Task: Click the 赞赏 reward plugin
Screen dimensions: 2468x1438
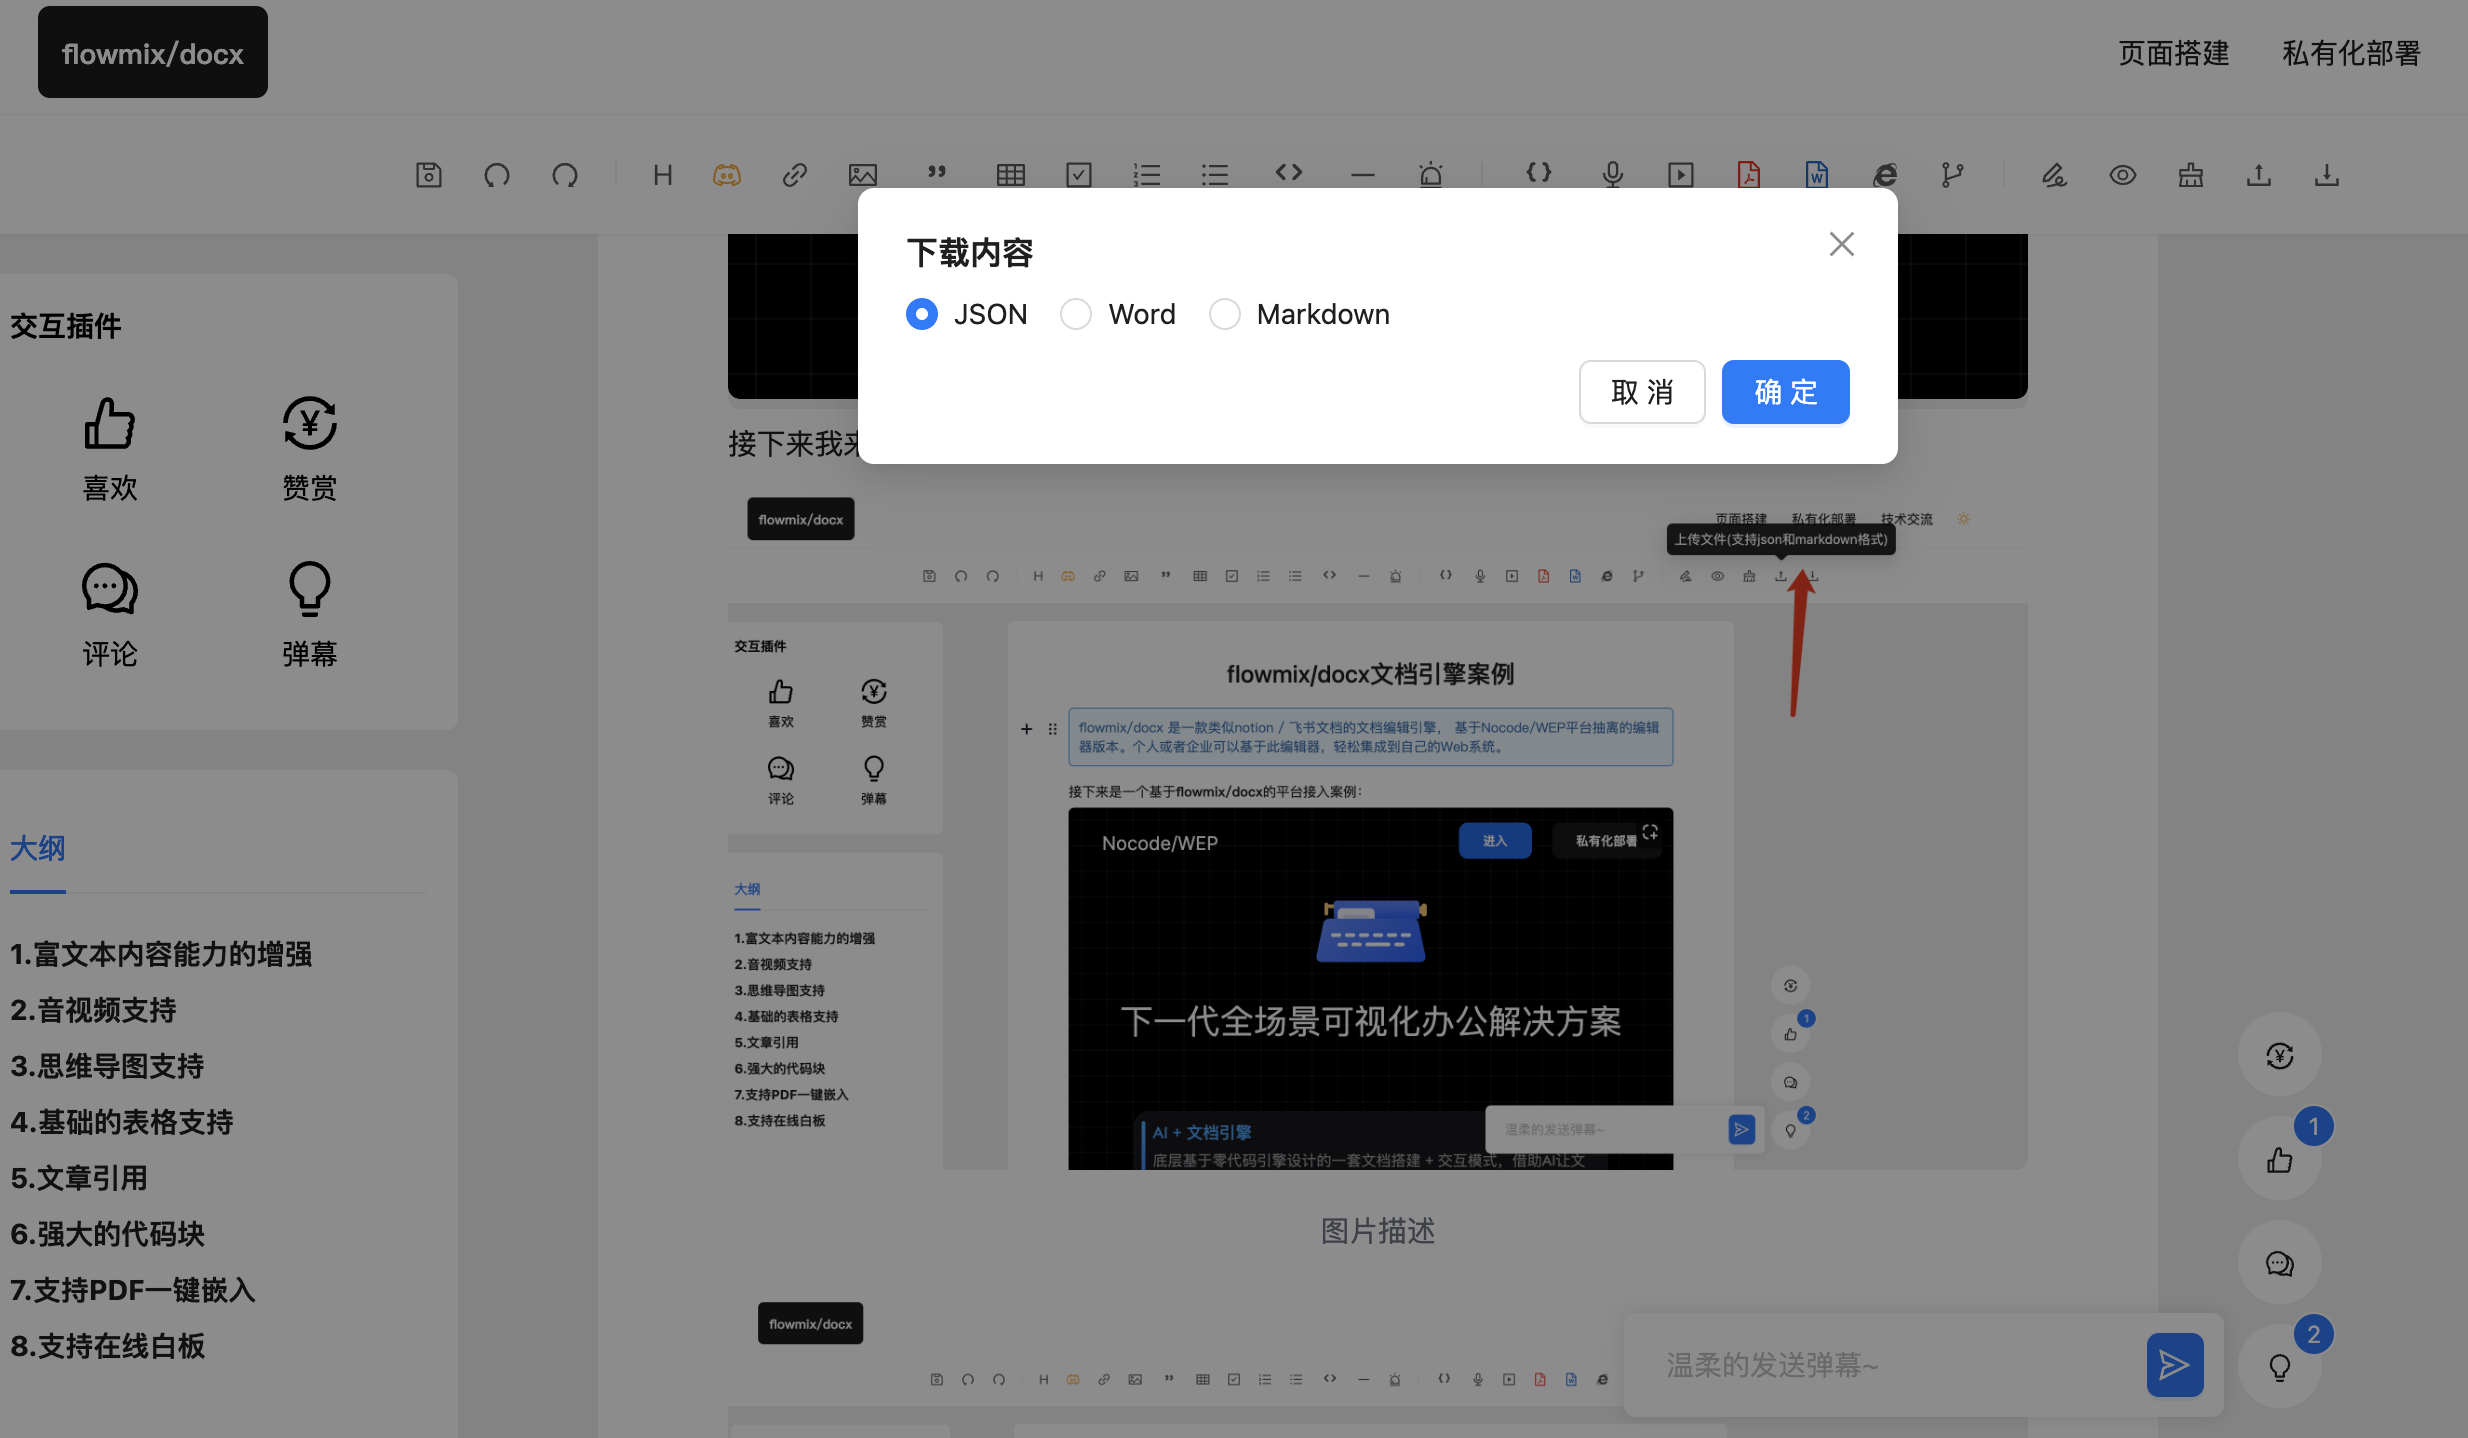Action: 310,449
